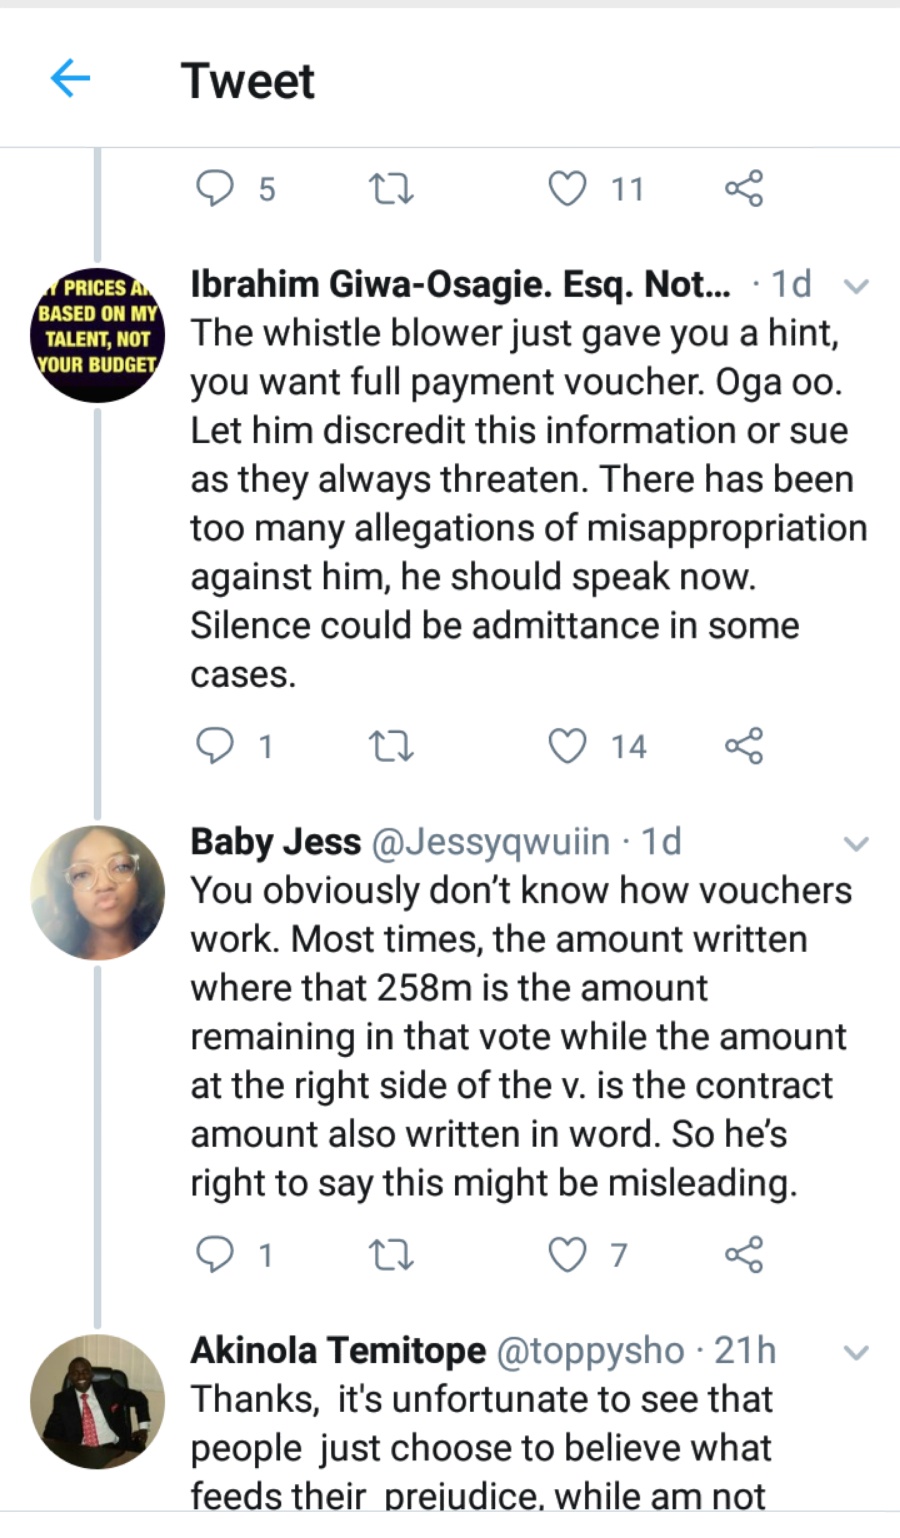Share the top tweet with 11 likes
Image resolution: width=900 pixels, height=1538 pixels.
point(743,188)
